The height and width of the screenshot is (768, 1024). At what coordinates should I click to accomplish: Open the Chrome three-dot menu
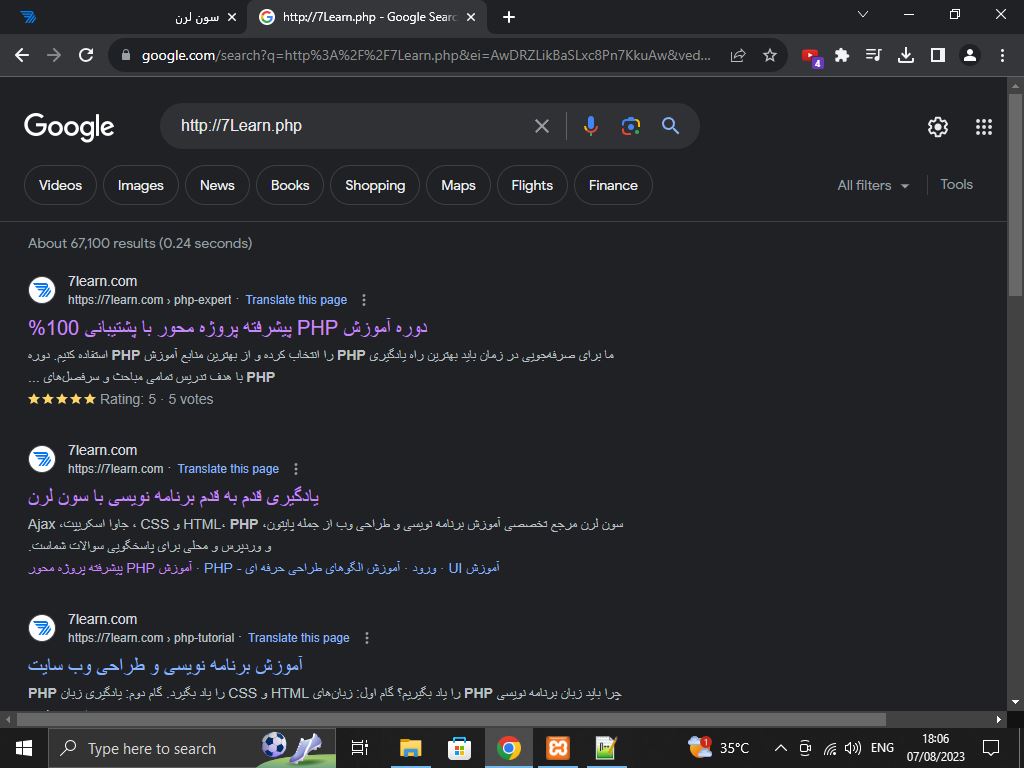[1002, 56]
